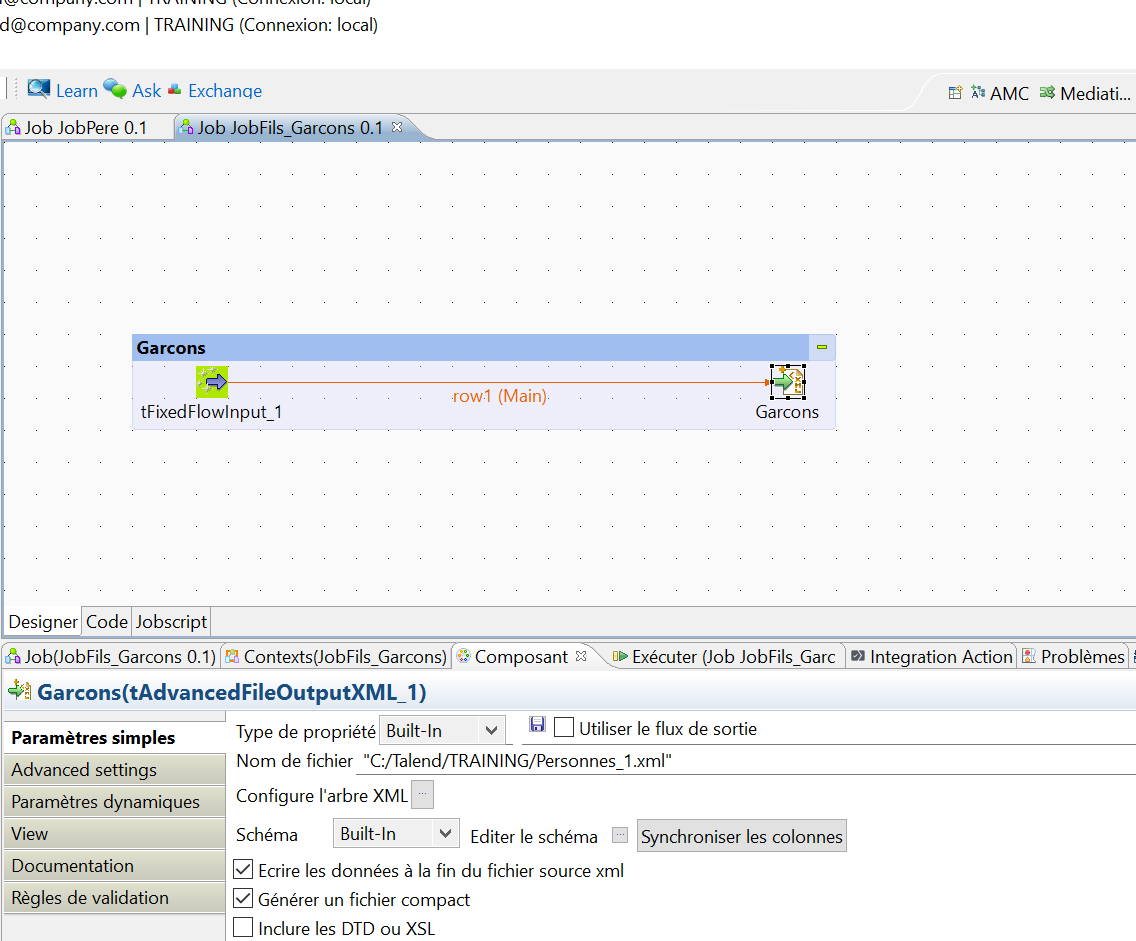This screenshot has width=1136, height=941.
Task: Click Synchroniser les colonnes
Action: (x=741, y=834)
